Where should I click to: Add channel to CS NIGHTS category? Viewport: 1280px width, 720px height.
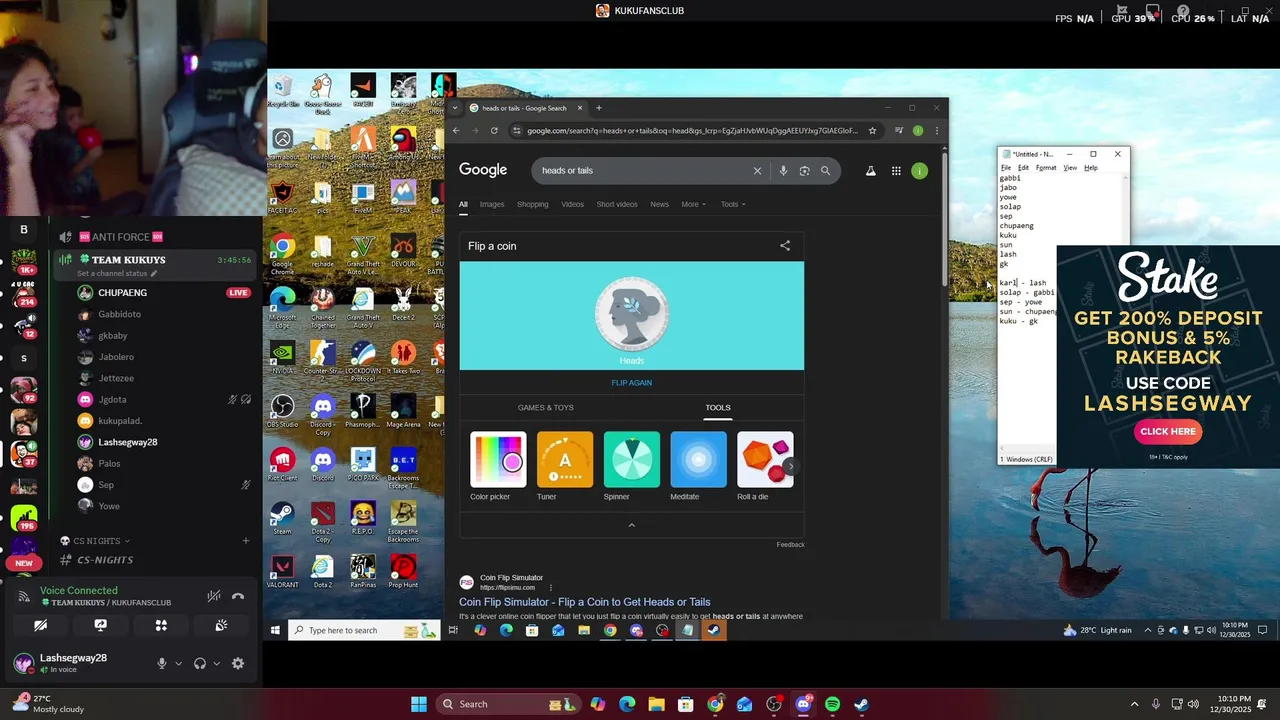(x=246, y=541)
